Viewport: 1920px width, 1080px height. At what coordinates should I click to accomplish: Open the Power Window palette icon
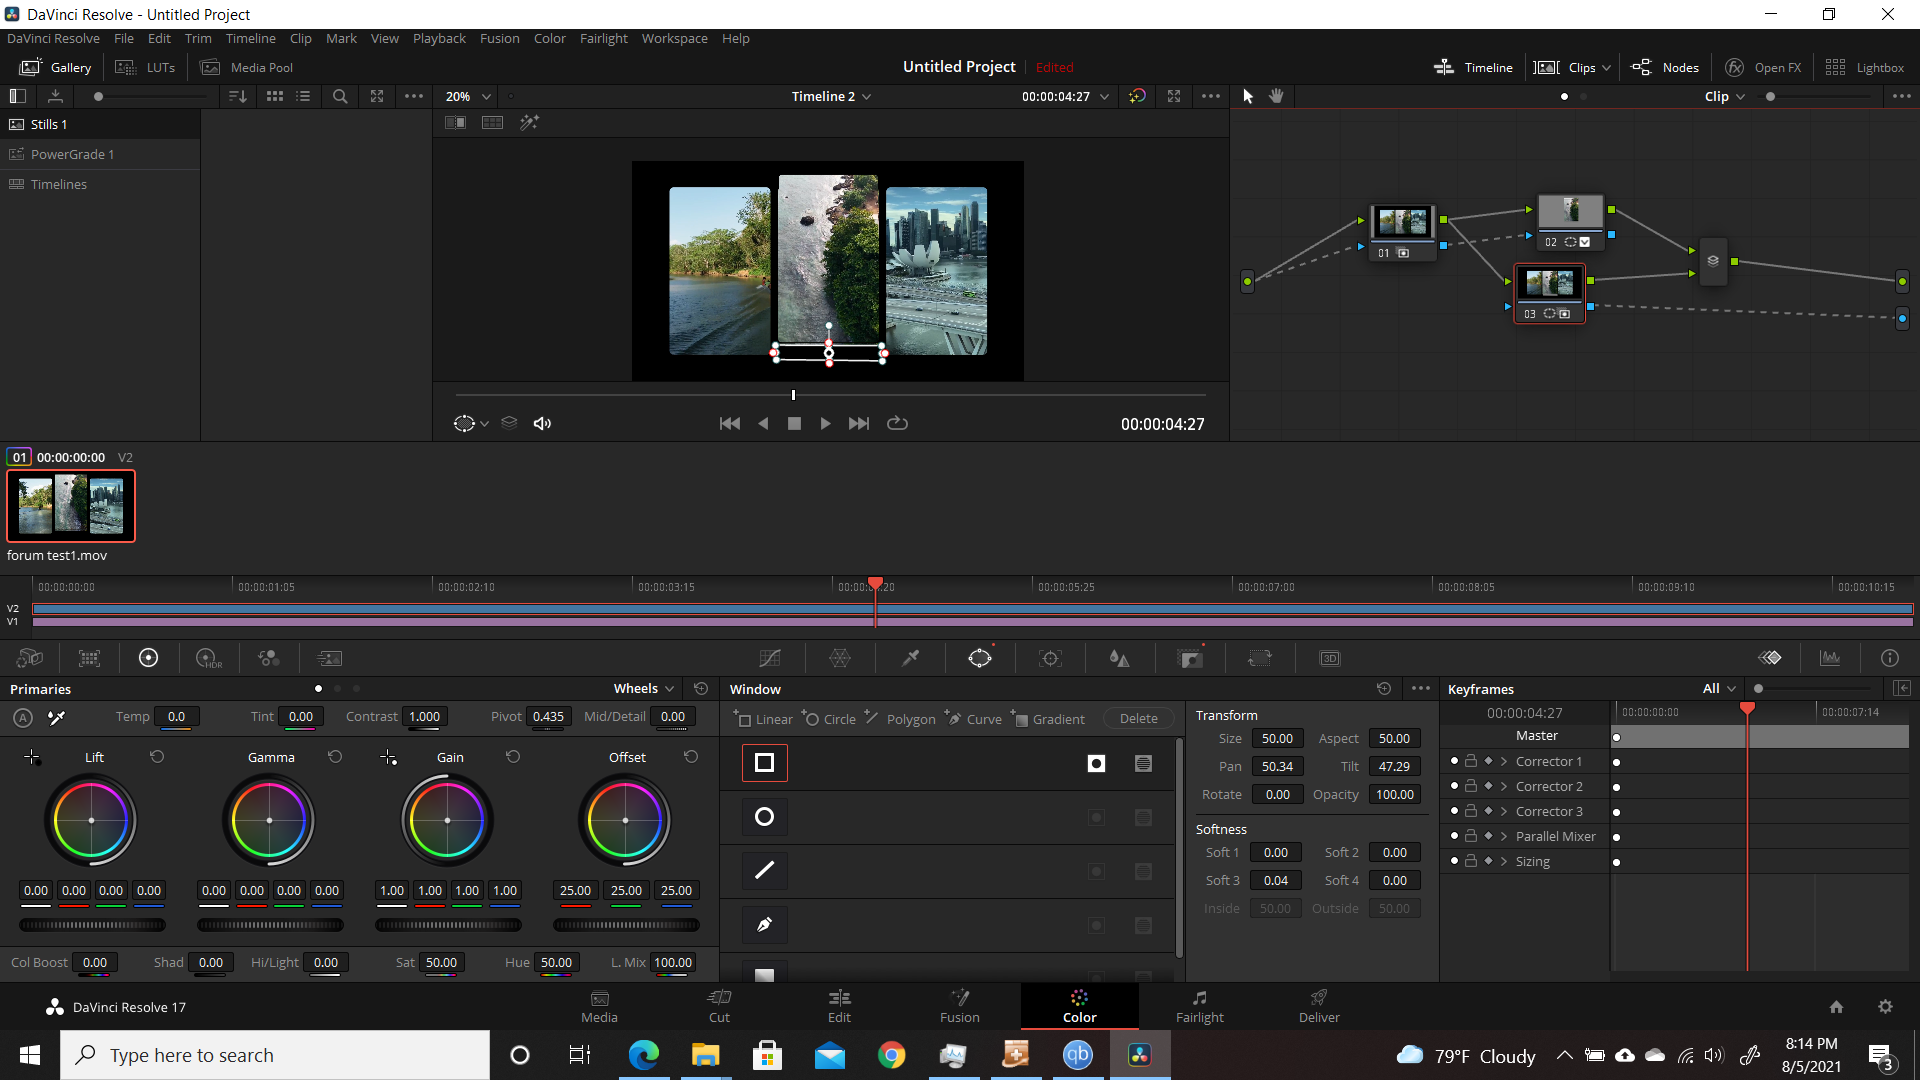980,658
